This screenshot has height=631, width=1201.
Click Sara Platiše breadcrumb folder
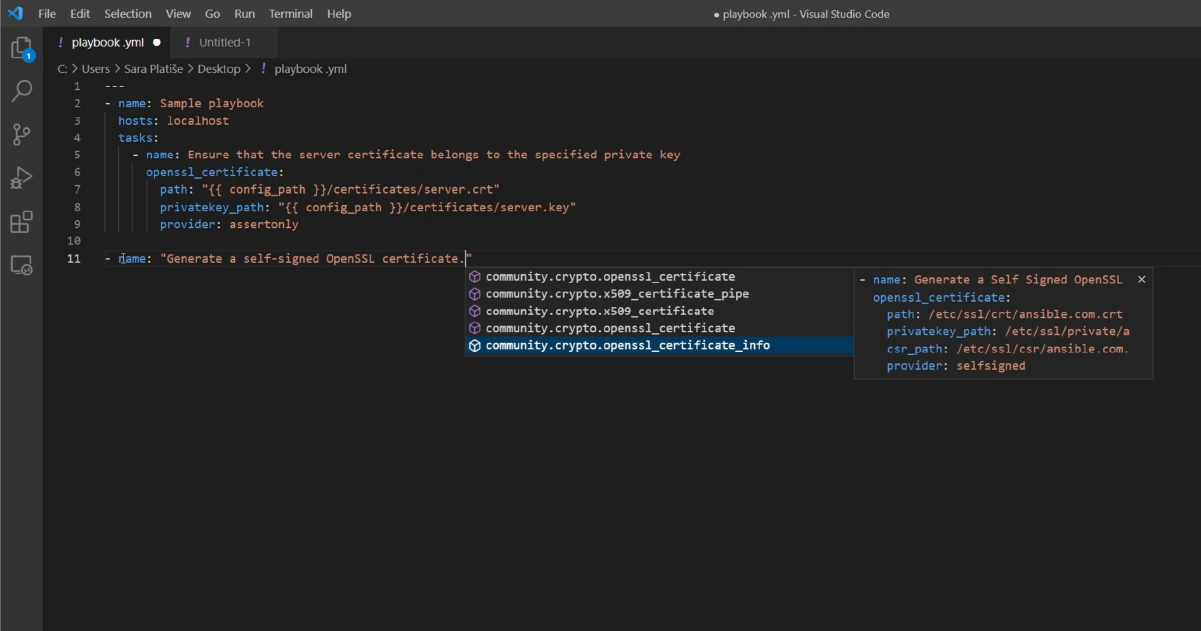pyautogui.click(x=152, y=69)
